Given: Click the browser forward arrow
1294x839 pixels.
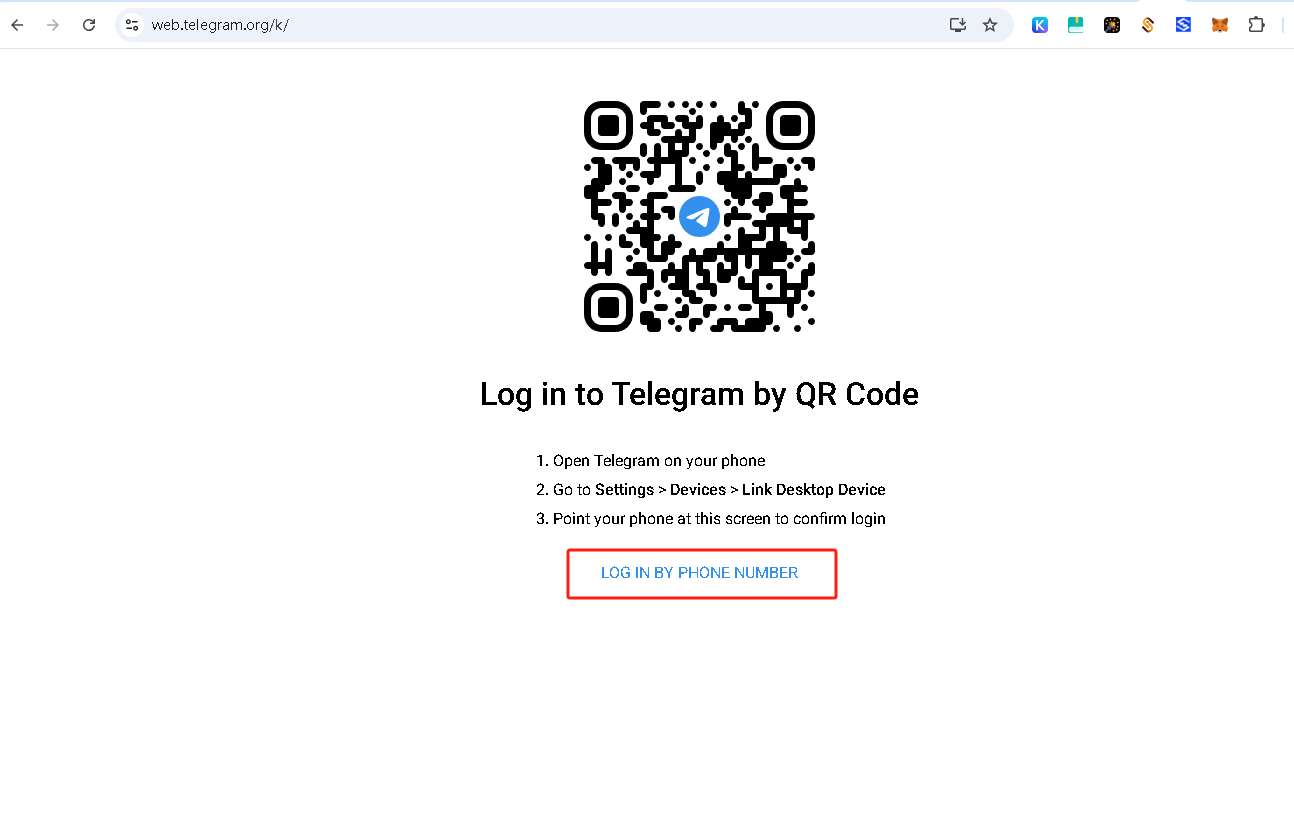Looking at the screenshot, I should 53,25.
